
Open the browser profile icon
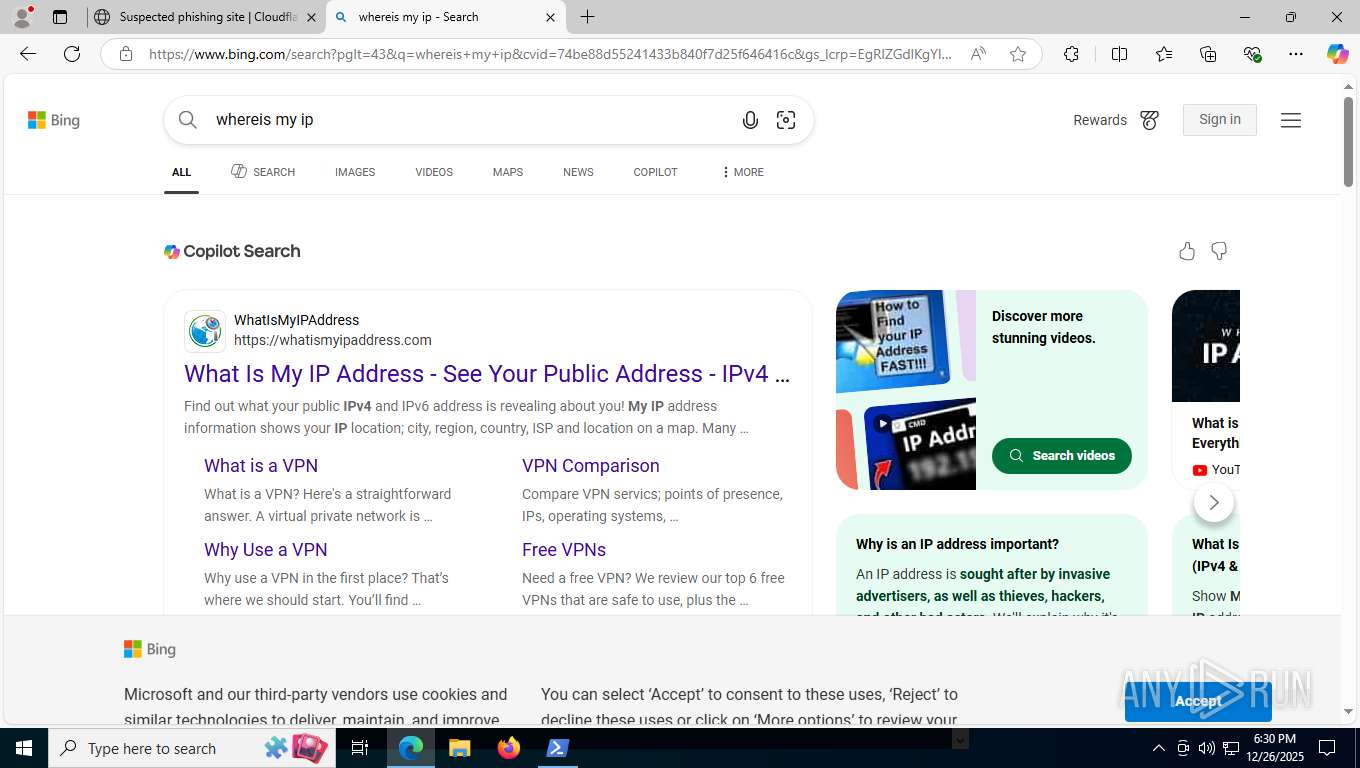click(x=22, y=17)
